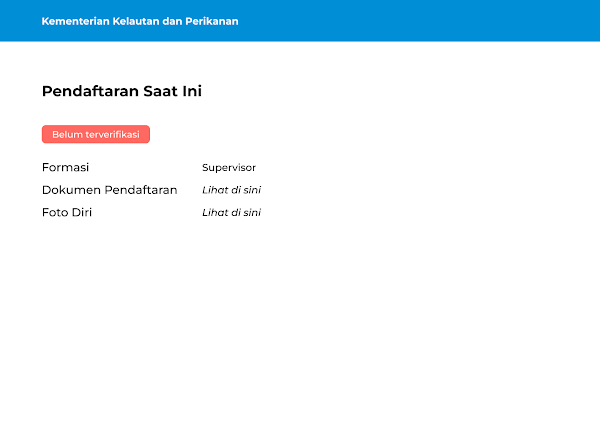Click the Dokumen Pendaftaran label
Image resolution: width=600 pixels, height=427 pixels.
109,190
